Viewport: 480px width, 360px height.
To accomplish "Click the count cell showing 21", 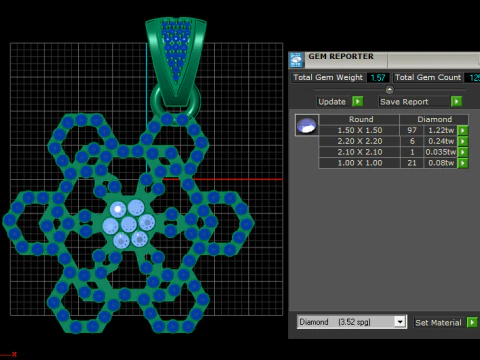I will tap(412, 163).
